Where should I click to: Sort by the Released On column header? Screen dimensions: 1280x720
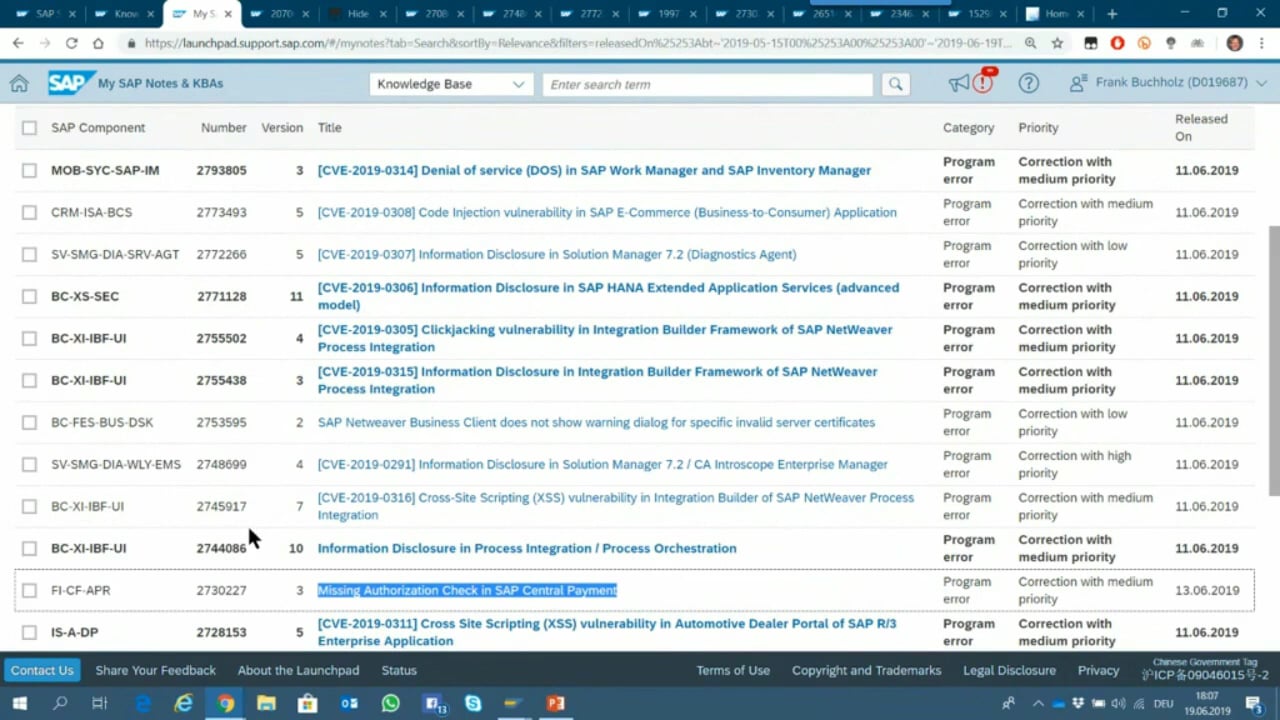(1201, 127)
